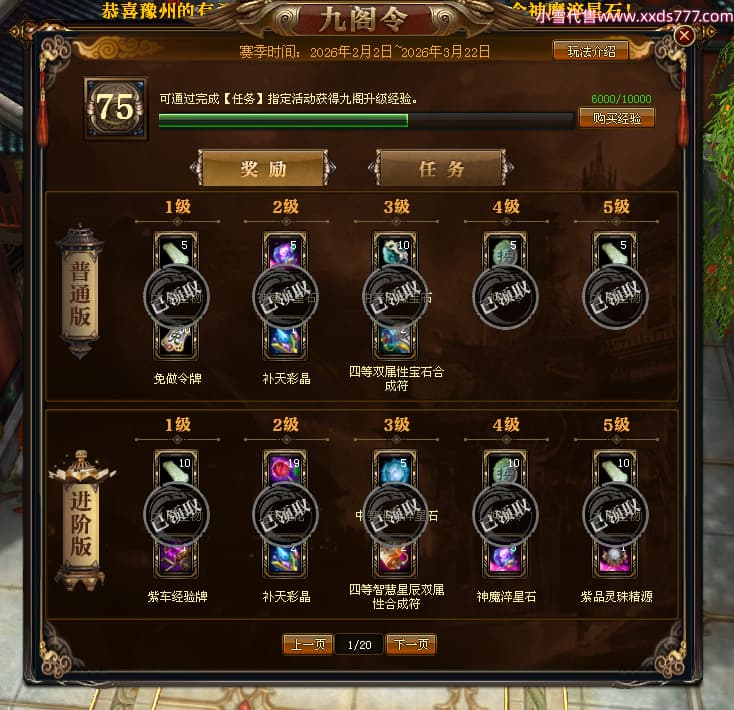
Task: Click the 玩法介绍 button
Action: 591,51
